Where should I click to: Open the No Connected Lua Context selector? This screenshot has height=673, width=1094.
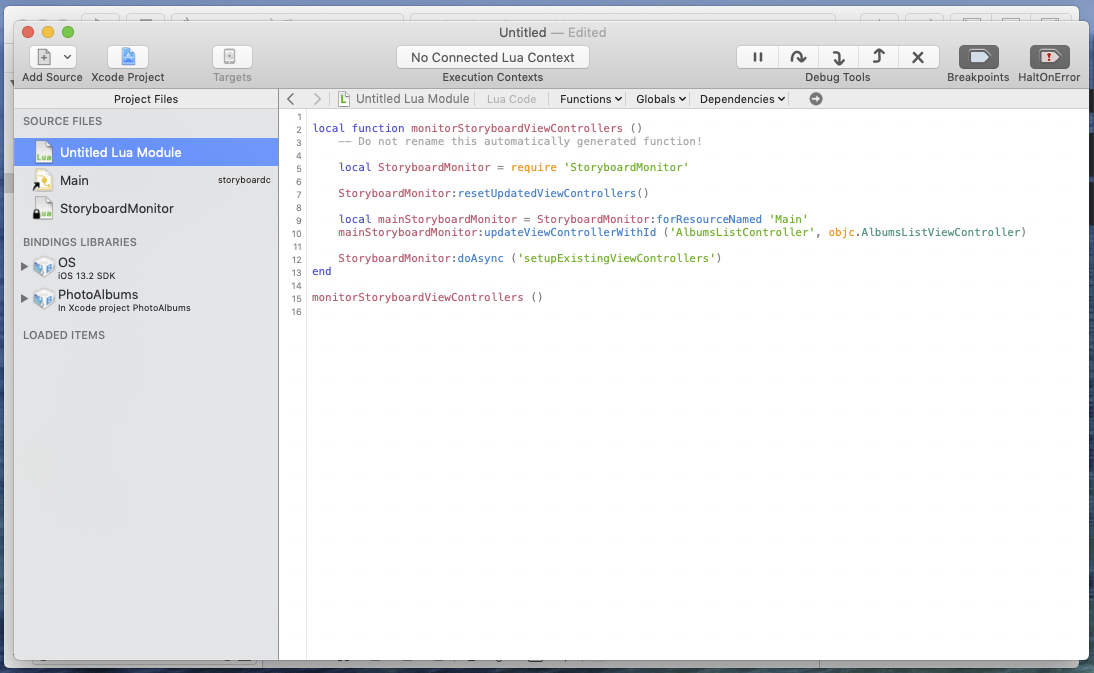pyautogui.click(x=493, y=57)
